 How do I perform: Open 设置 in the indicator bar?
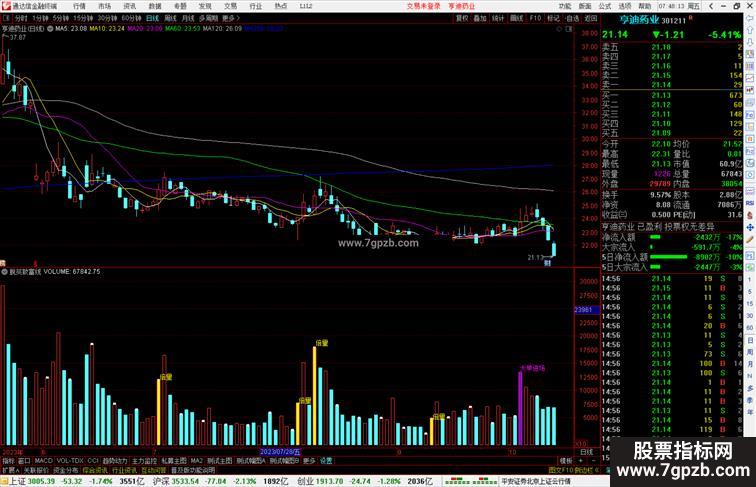326,461
